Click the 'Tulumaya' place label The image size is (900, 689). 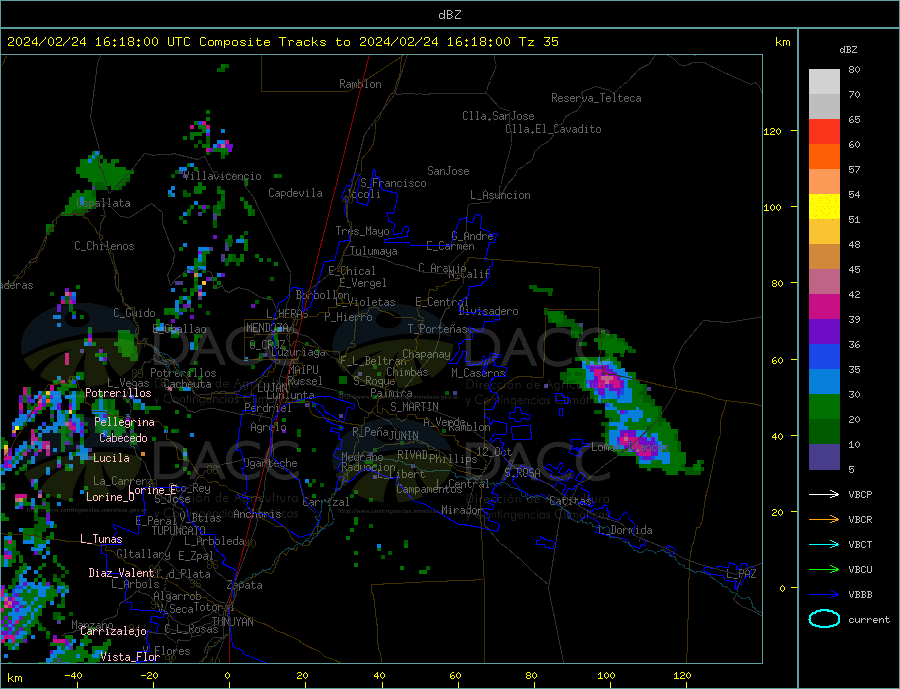374,251
